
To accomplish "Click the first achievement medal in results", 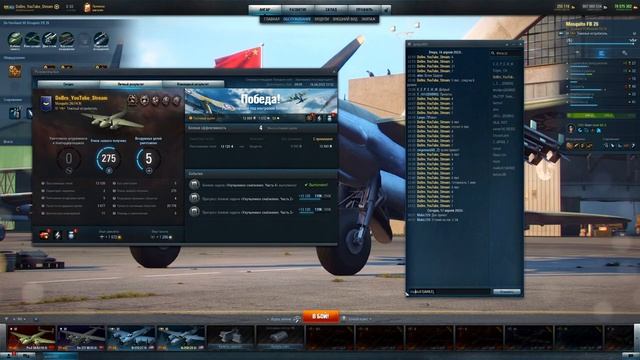I will (132, 100).
